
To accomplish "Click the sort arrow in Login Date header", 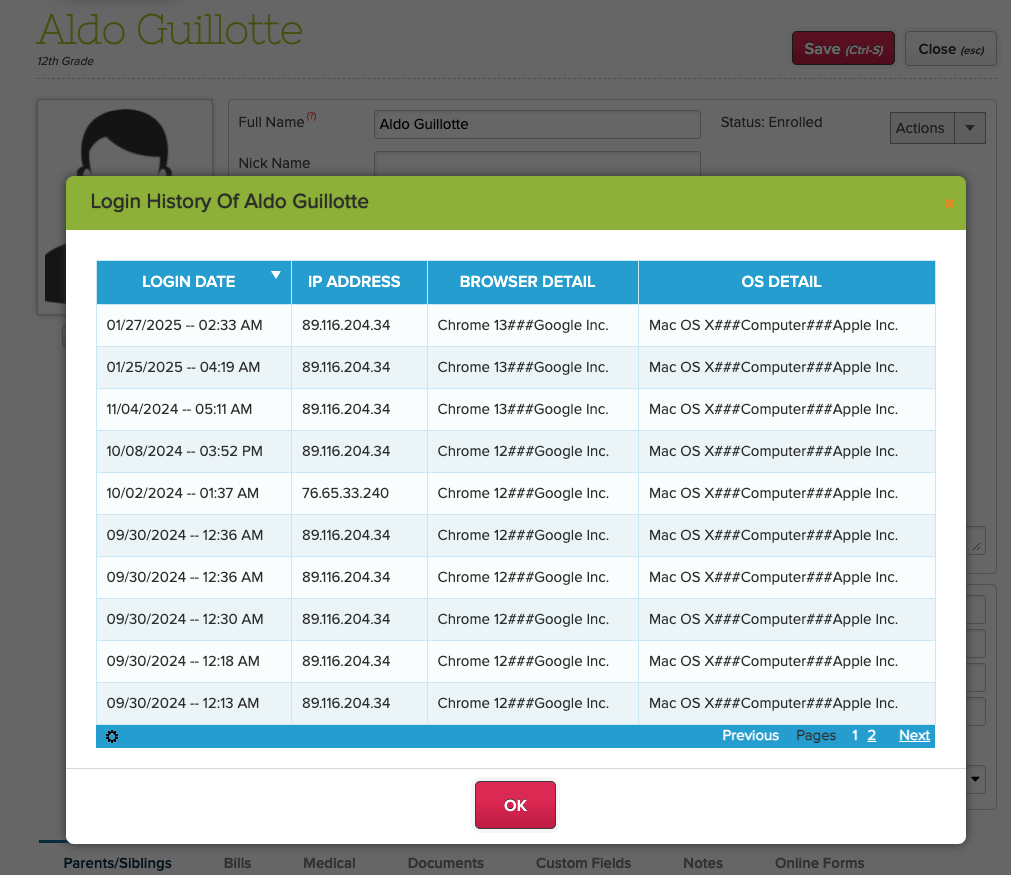I will (276, 275).
